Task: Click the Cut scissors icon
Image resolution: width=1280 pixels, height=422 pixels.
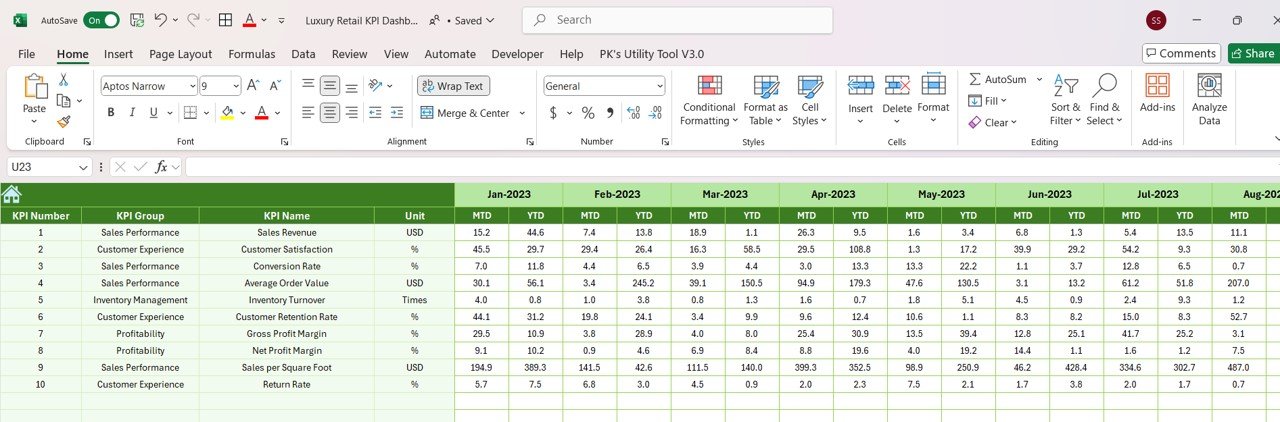Action: (x=64, y=80)
